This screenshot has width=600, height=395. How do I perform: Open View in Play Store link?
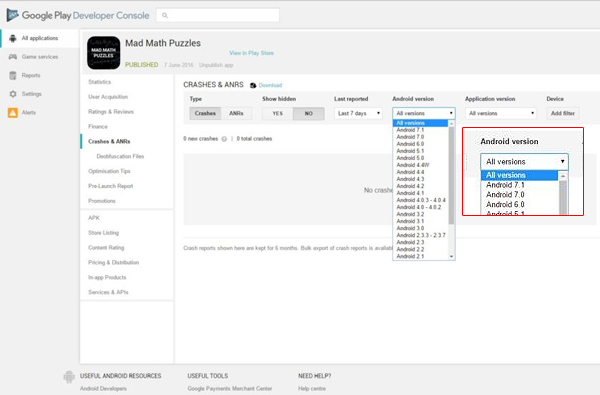(251, 53)
